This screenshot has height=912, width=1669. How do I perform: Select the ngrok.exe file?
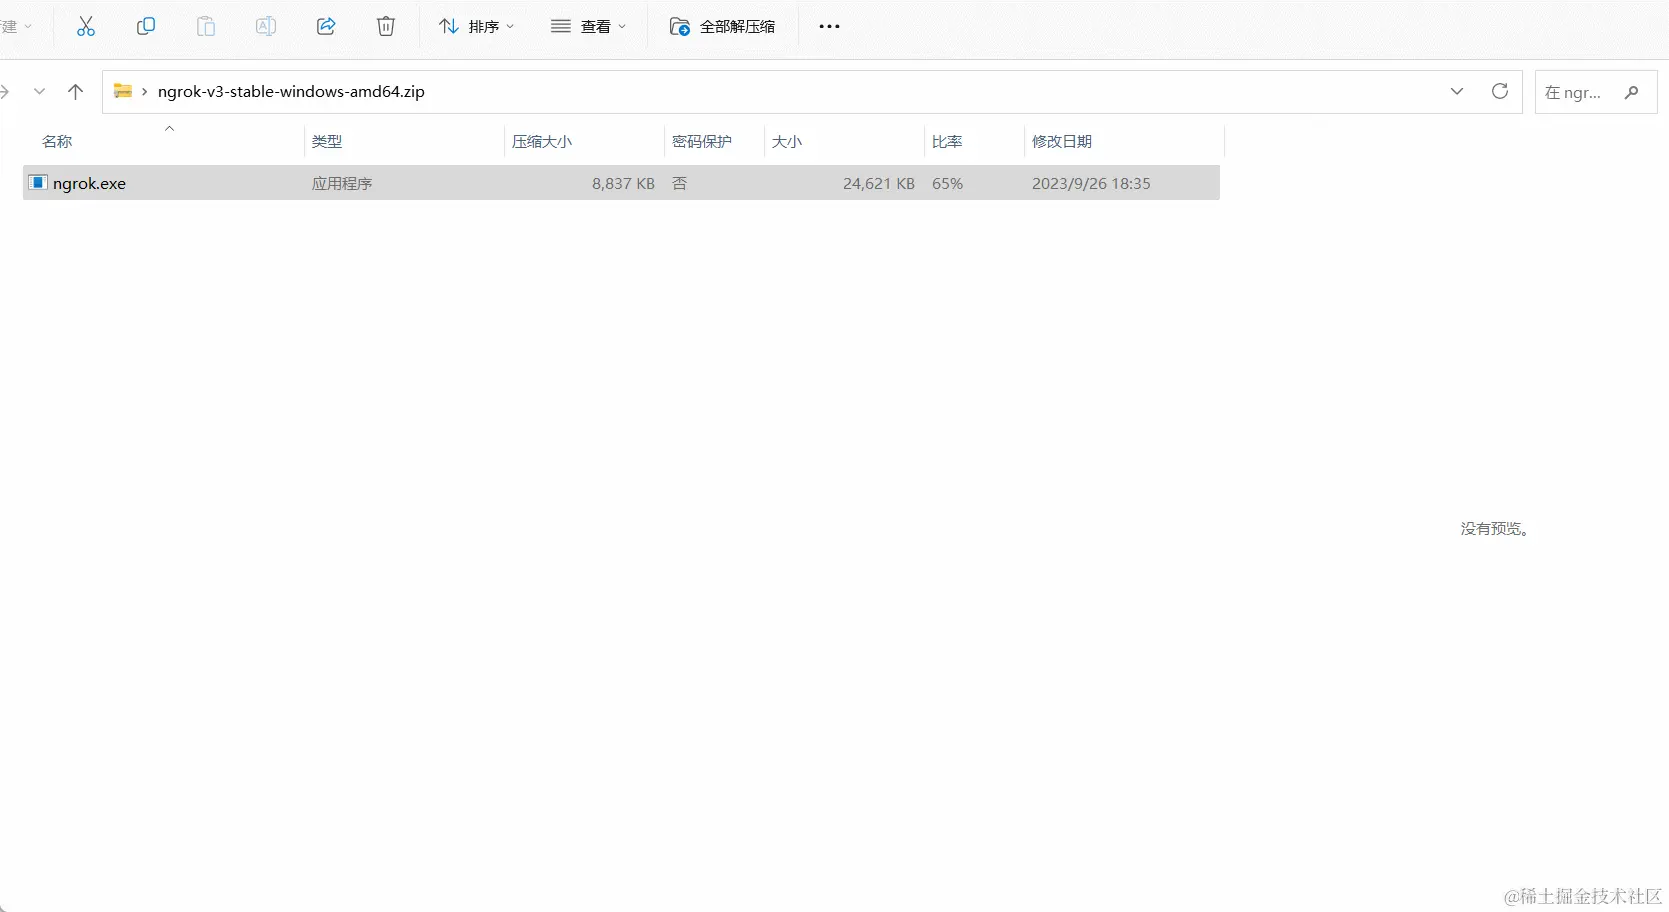pos(621,183)
